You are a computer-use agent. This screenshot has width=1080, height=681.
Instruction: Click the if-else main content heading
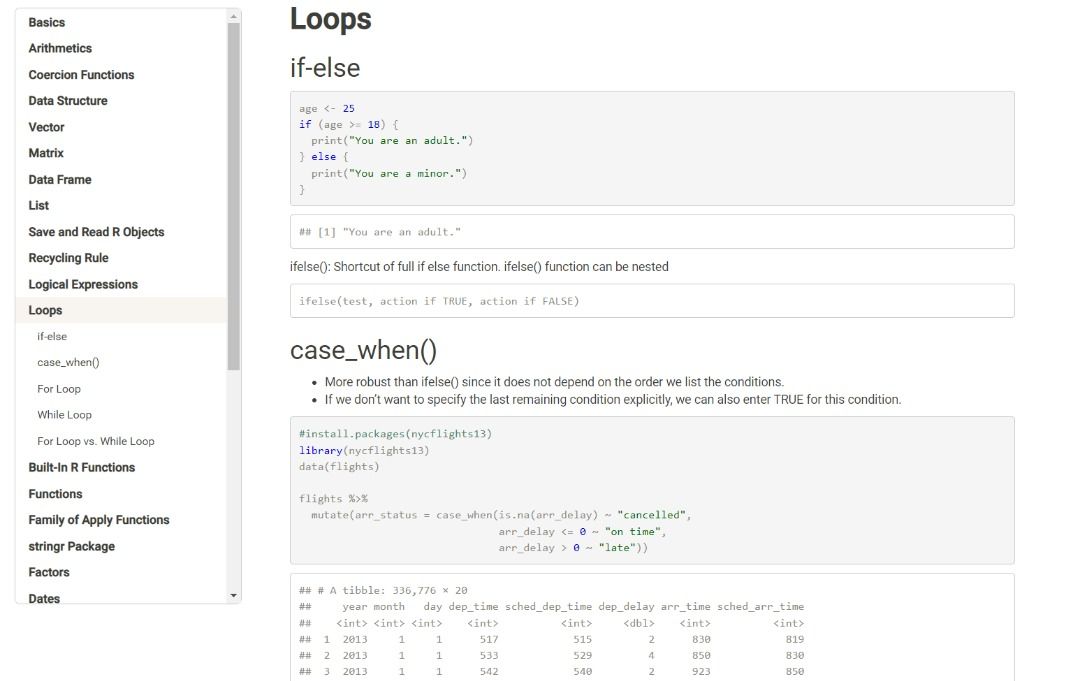(x=325, y=67)
